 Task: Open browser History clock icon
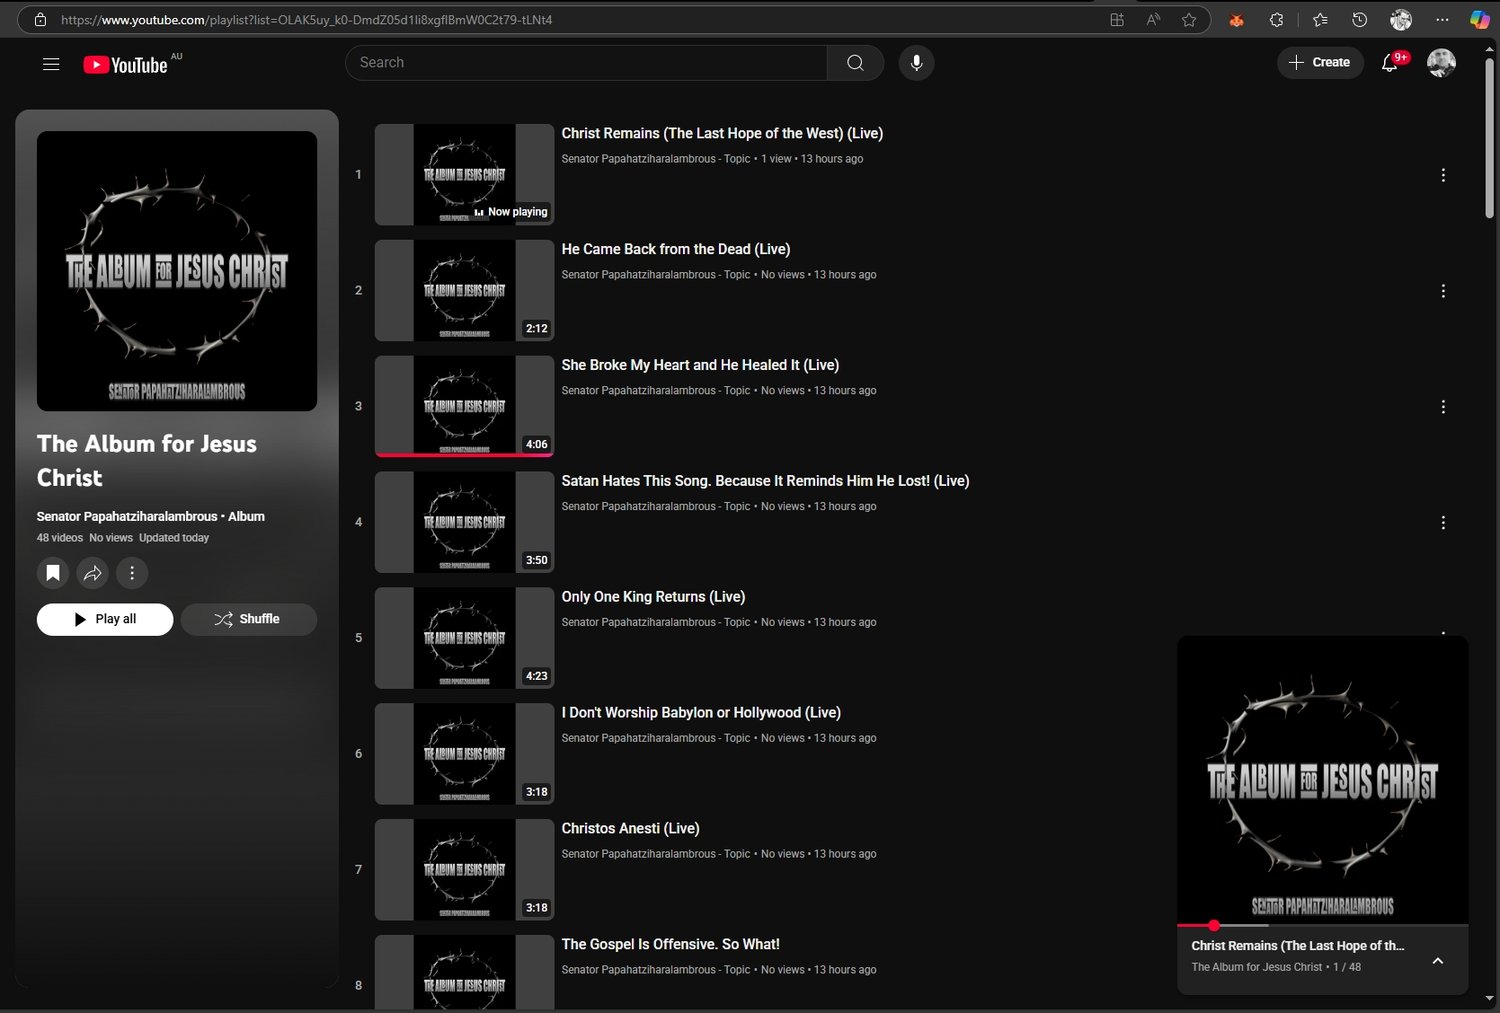(x=1360, y=20)
